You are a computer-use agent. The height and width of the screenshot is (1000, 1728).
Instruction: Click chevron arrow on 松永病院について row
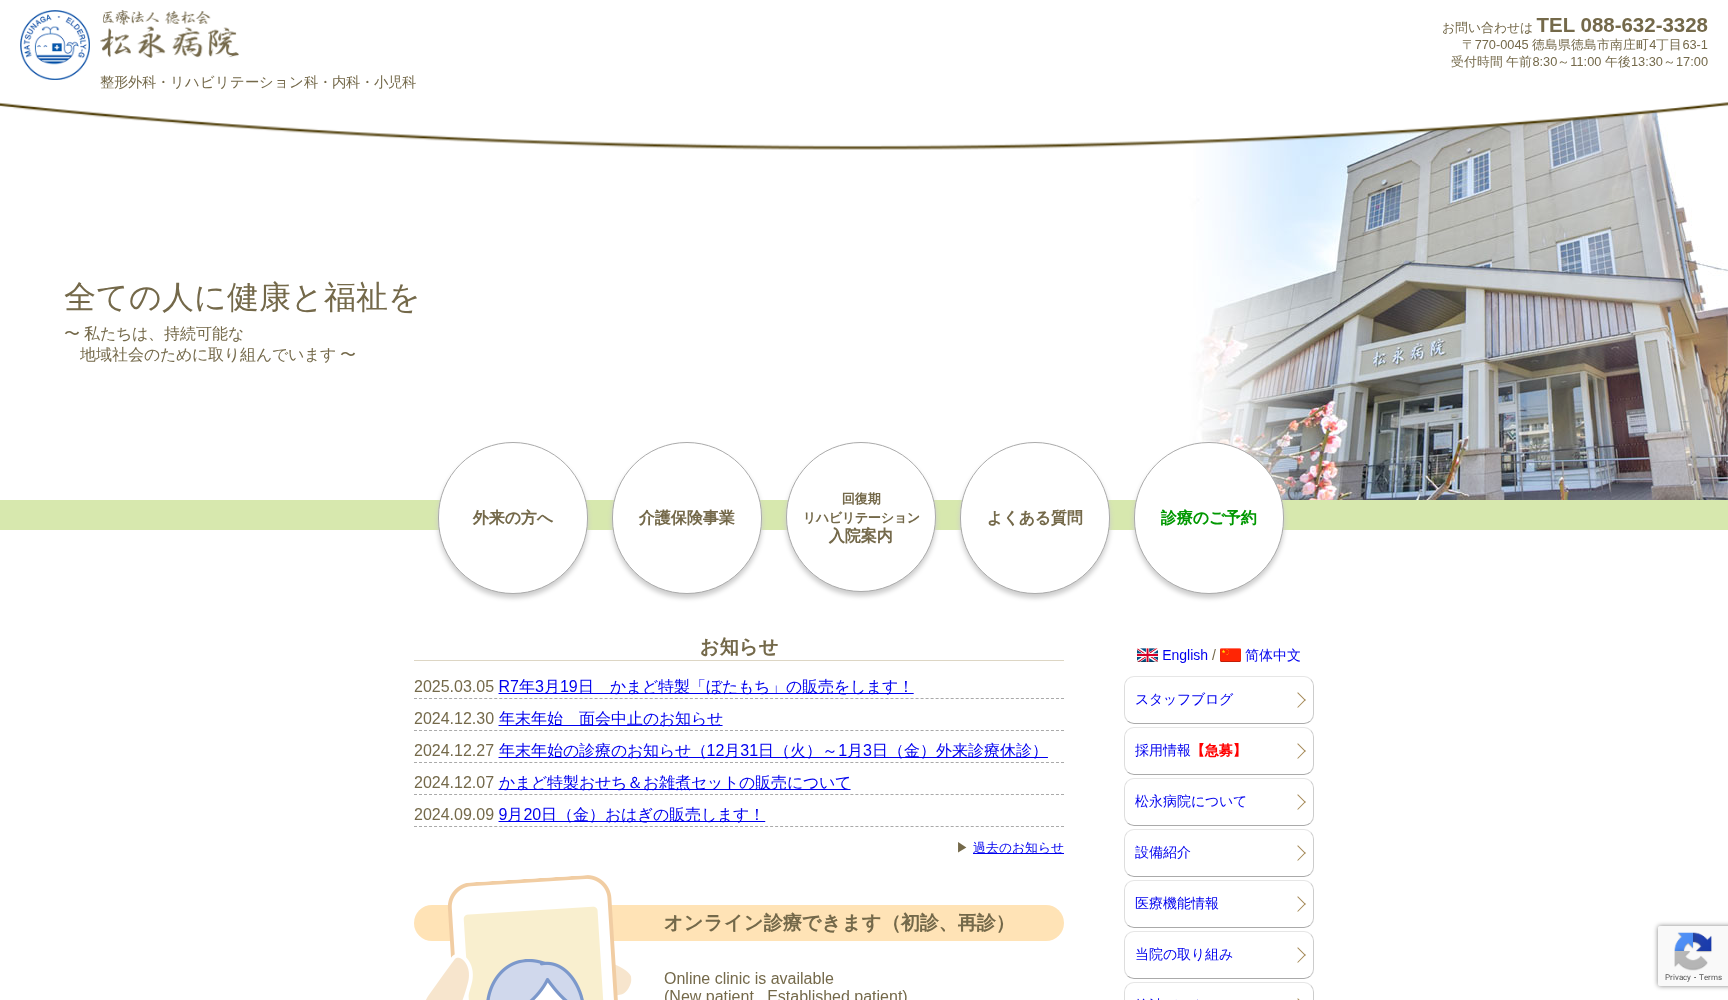coord(1301,802)
